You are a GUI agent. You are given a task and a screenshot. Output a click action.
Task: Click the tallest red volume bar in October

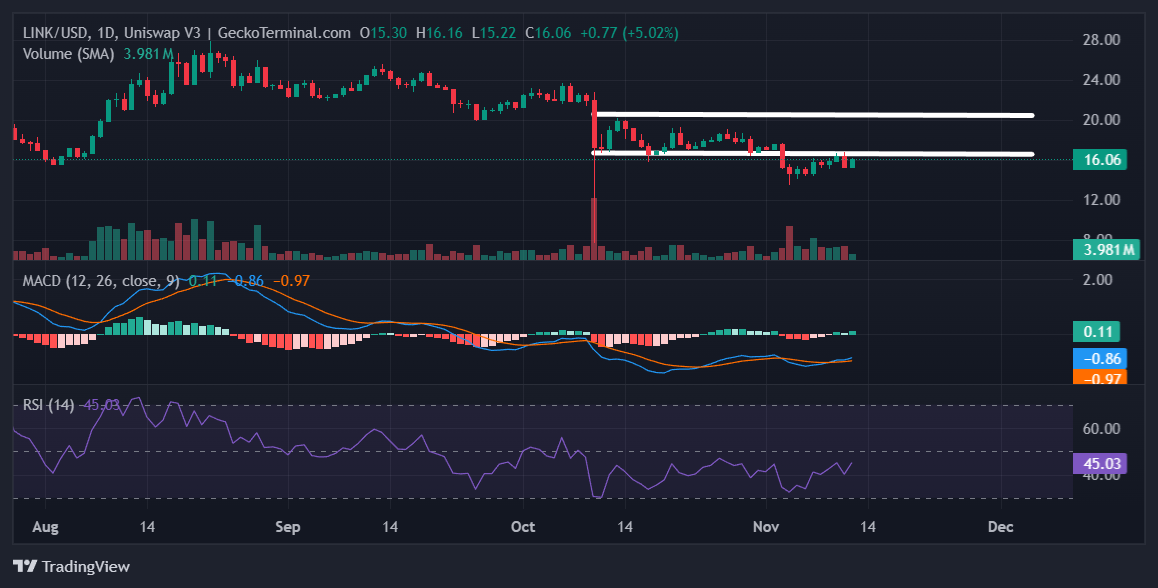point(594,228)
